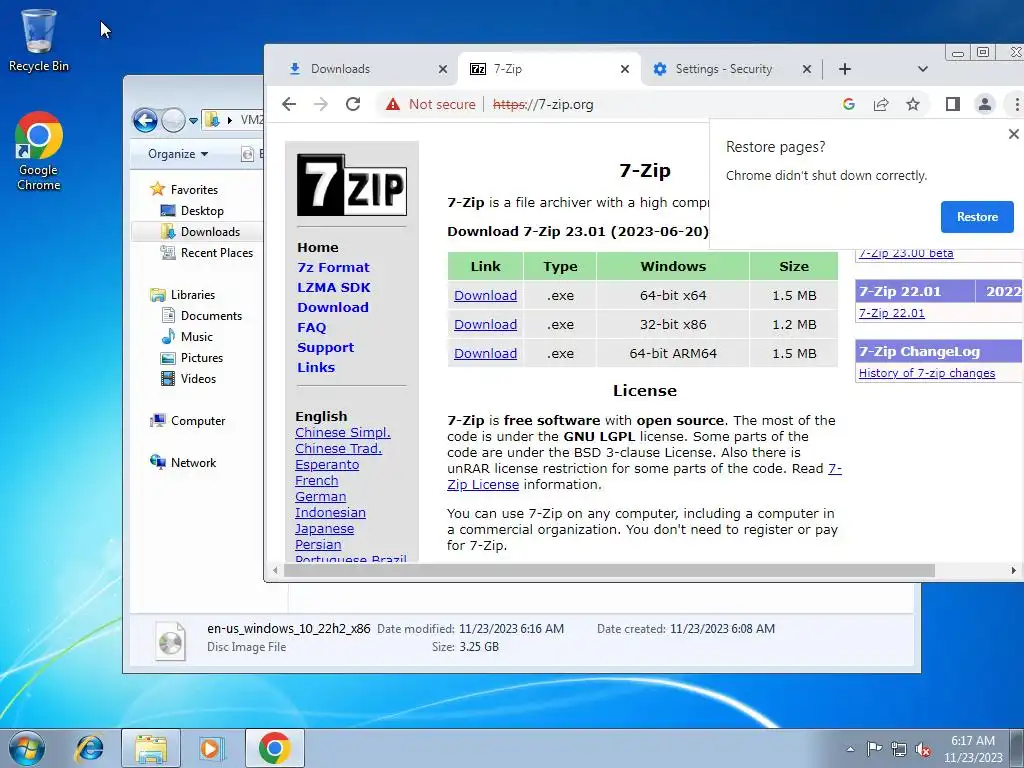Image resolution: width=1024 pixels, height=768 pixels.
Task: Close the 7-Zip tab
Action: (x=625, y=69)
